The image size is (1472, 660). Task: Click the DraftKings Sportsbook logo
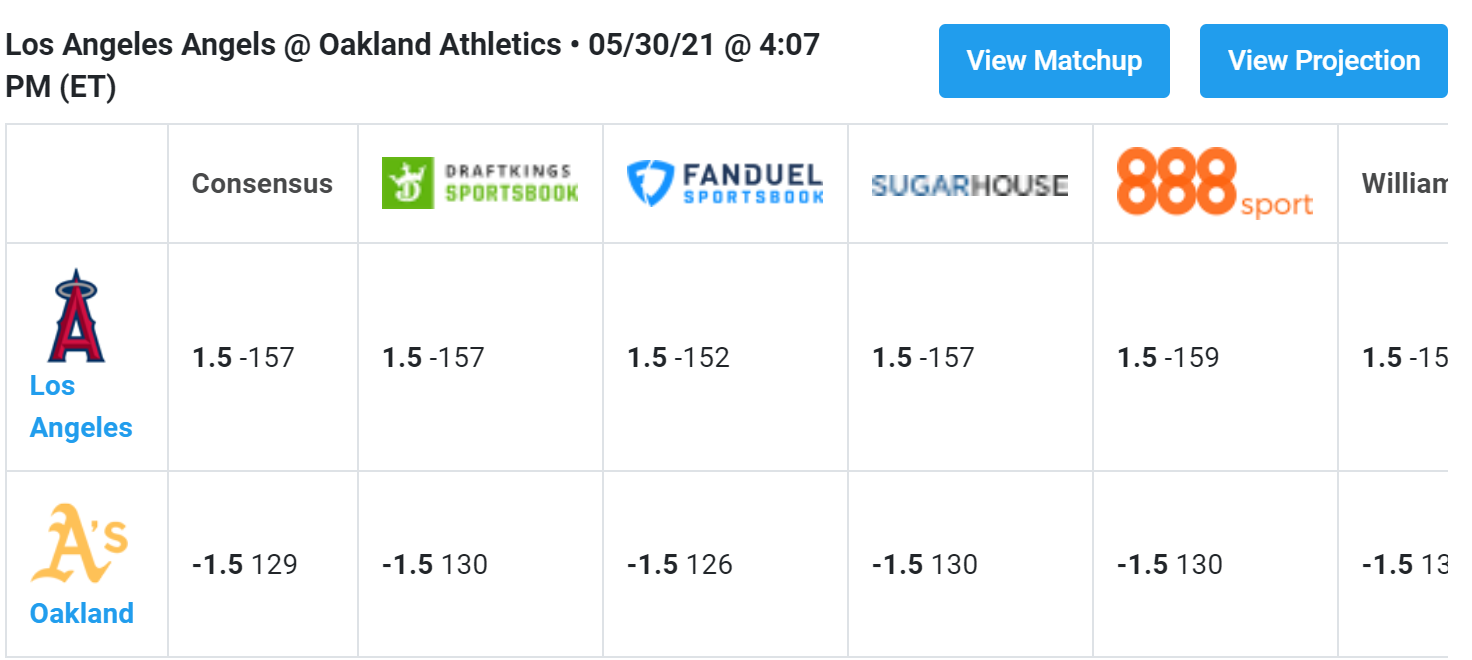click(480, 183)
